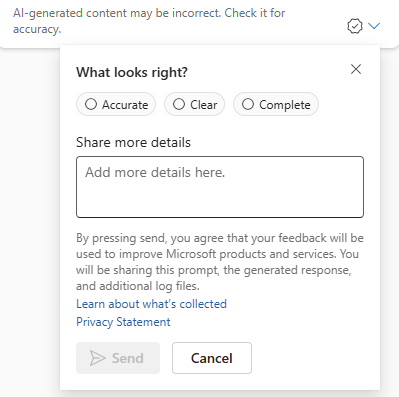Select the Accurate option
The image size is (399, 397).
[116, 104]
